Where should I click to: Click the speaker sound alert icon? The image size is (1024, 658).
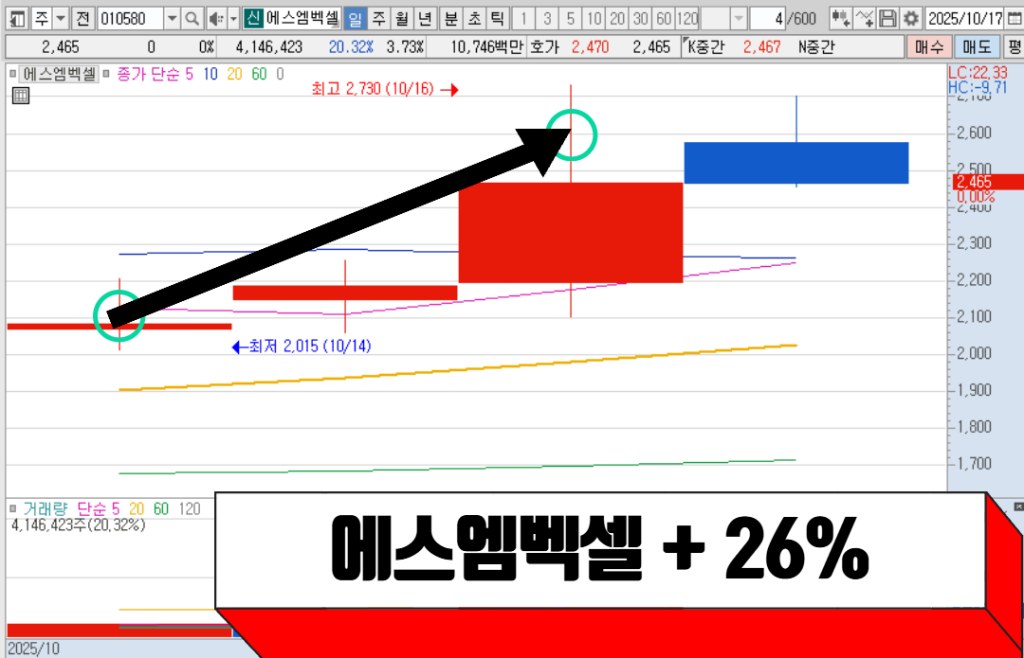[215, 19]
